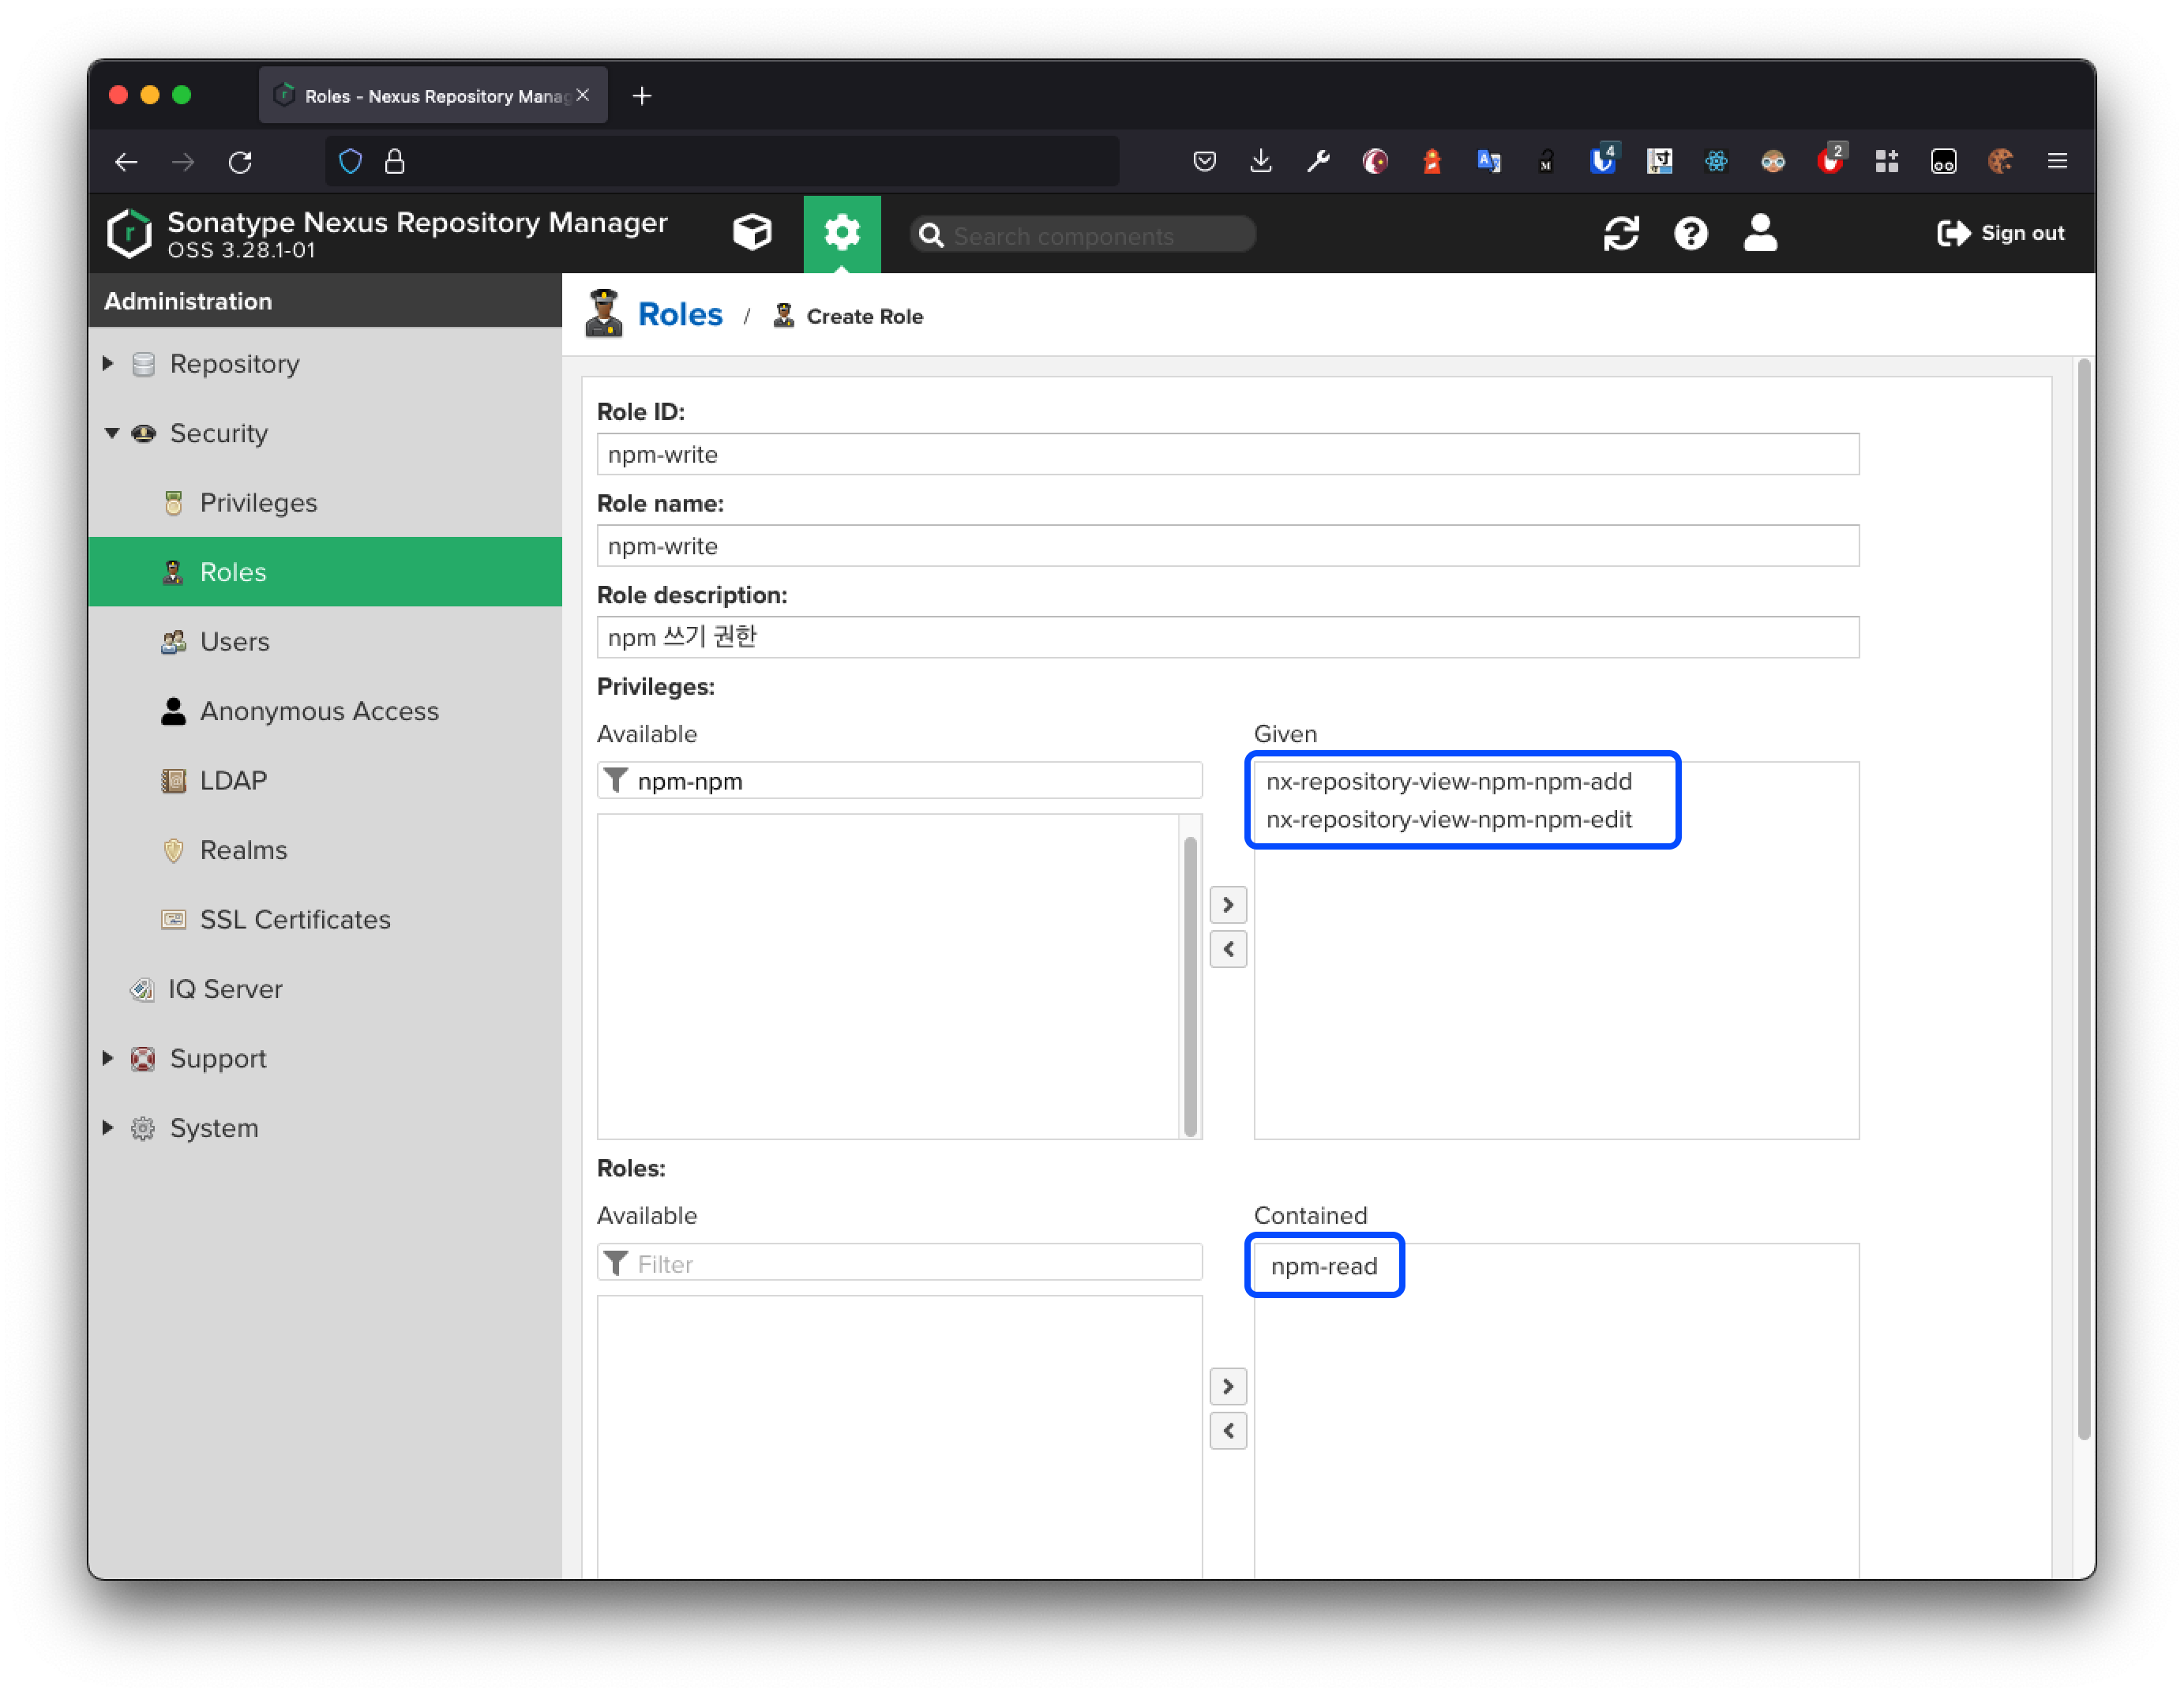Click the React devtools extension icon
The image size is (2184, 1696).
[x=1716, y=161]
